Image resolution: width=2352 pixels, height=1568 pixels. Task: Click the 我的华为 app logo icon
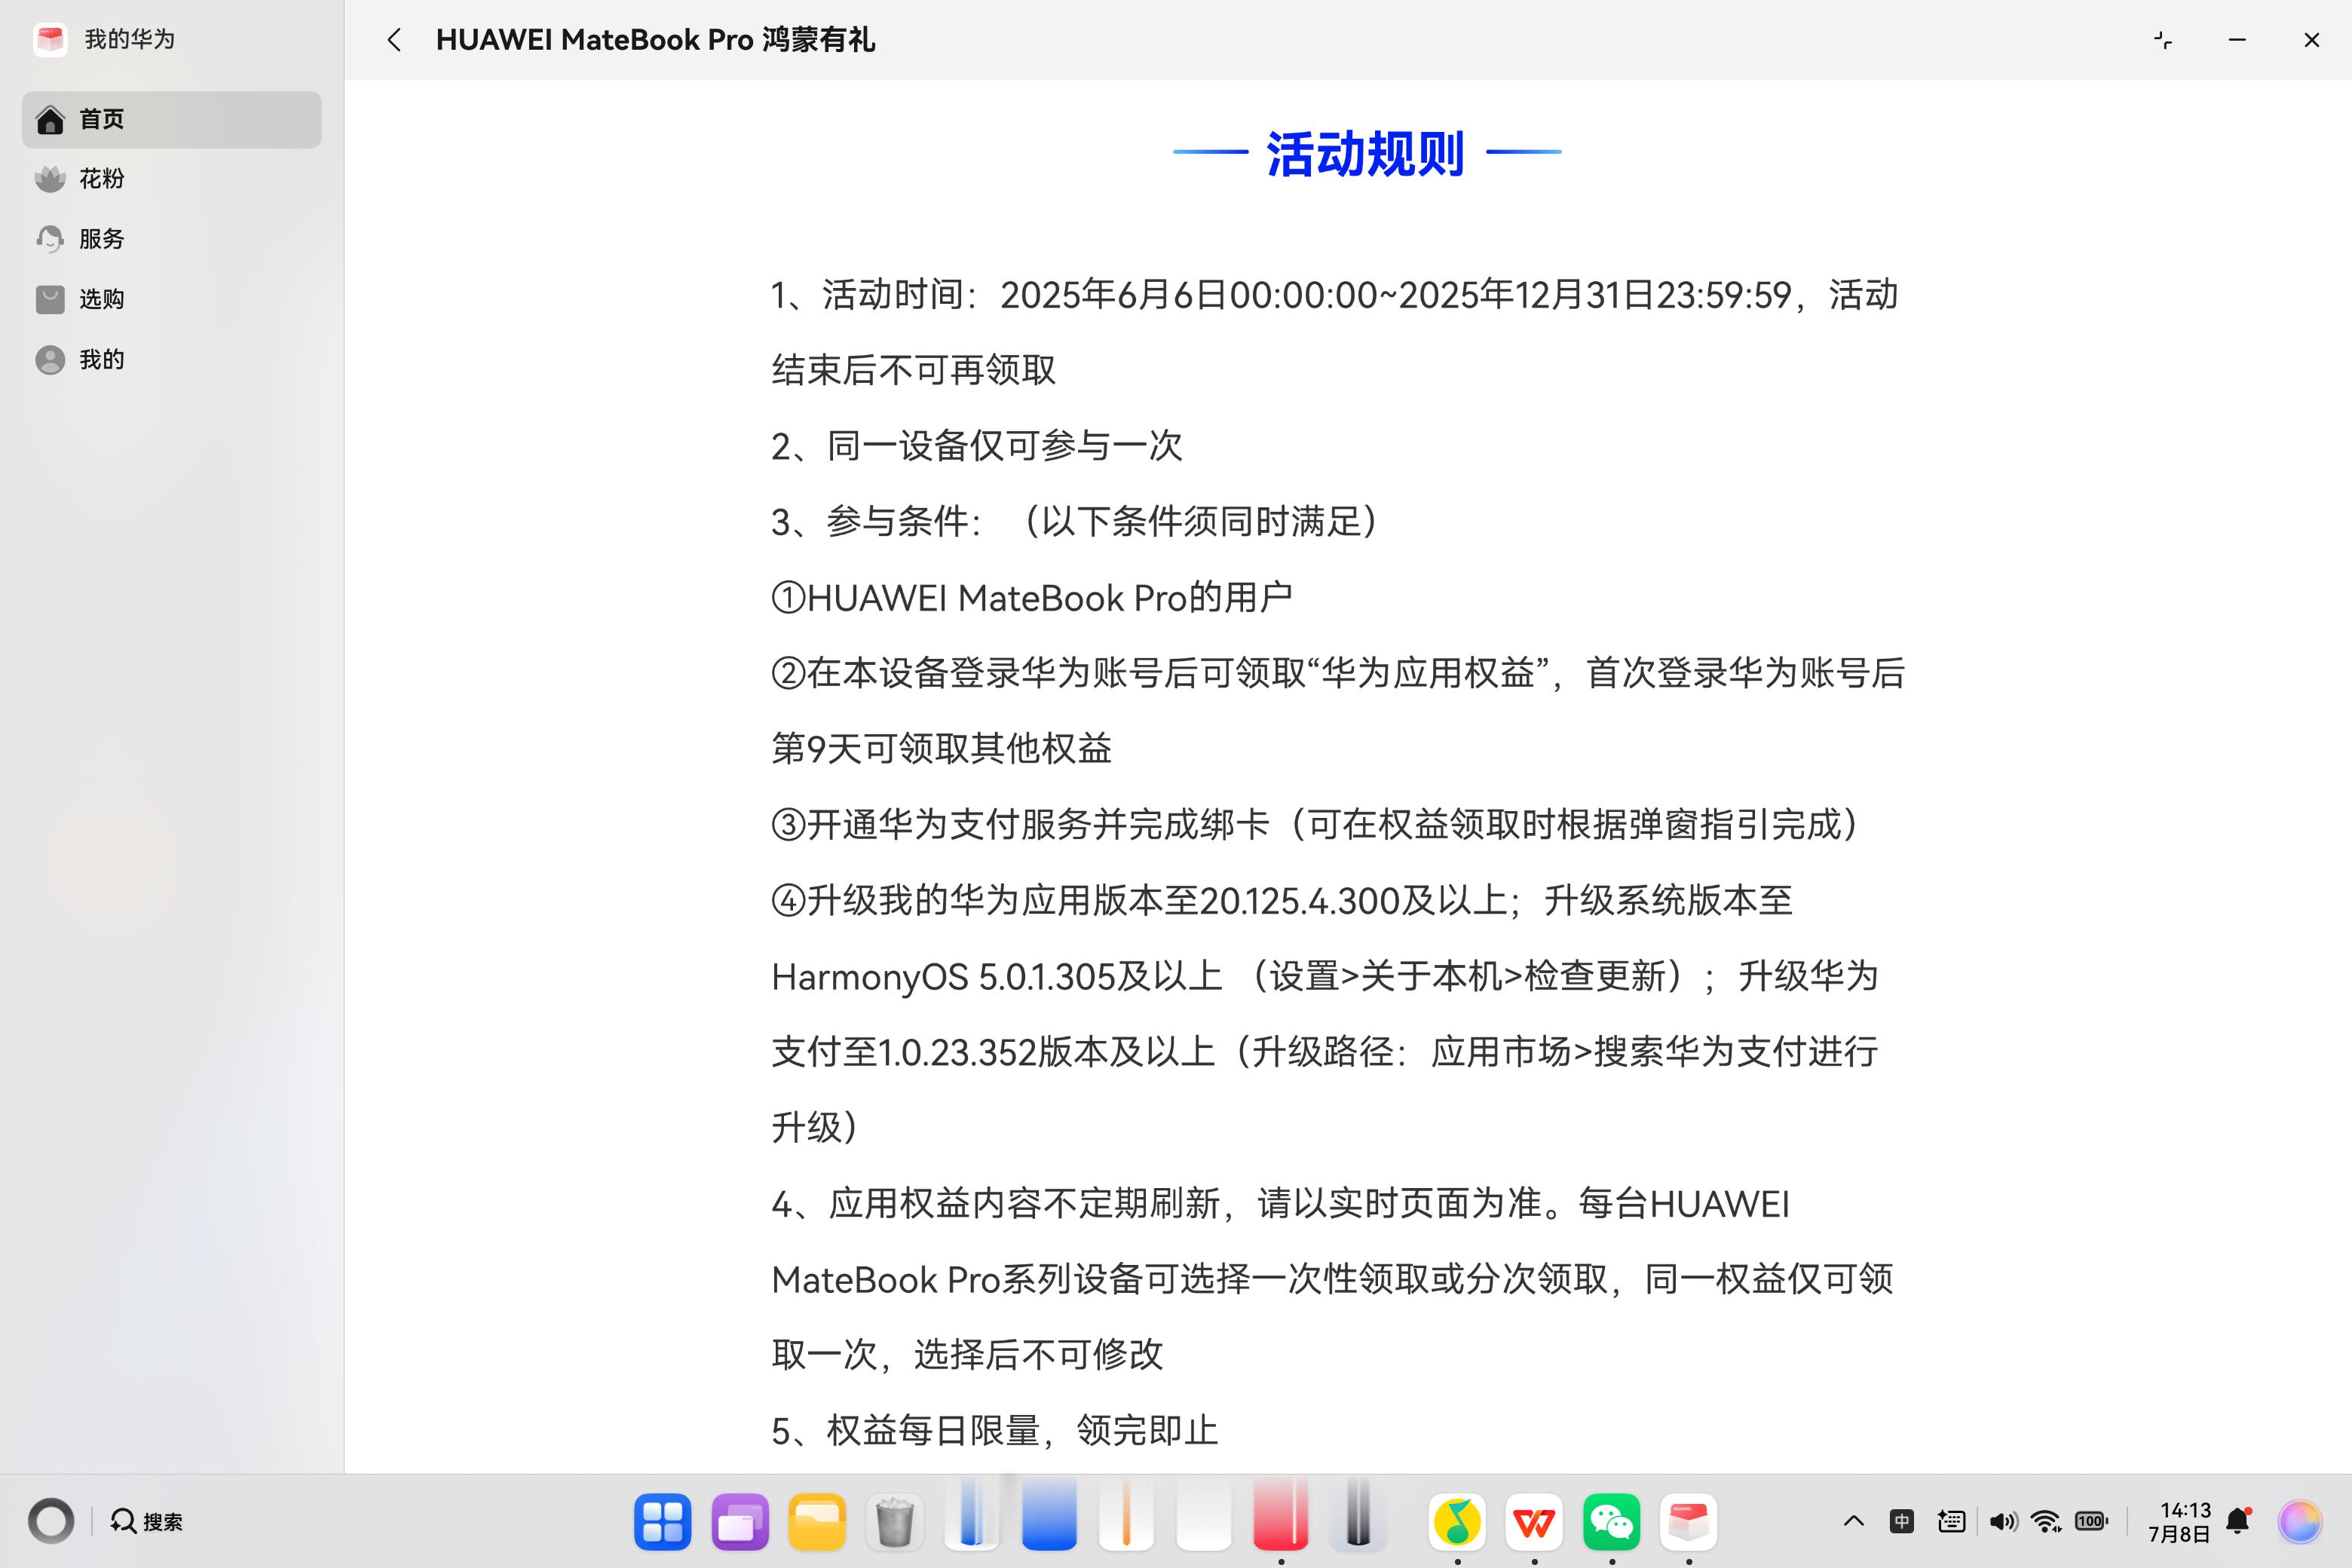pos(50,39)
